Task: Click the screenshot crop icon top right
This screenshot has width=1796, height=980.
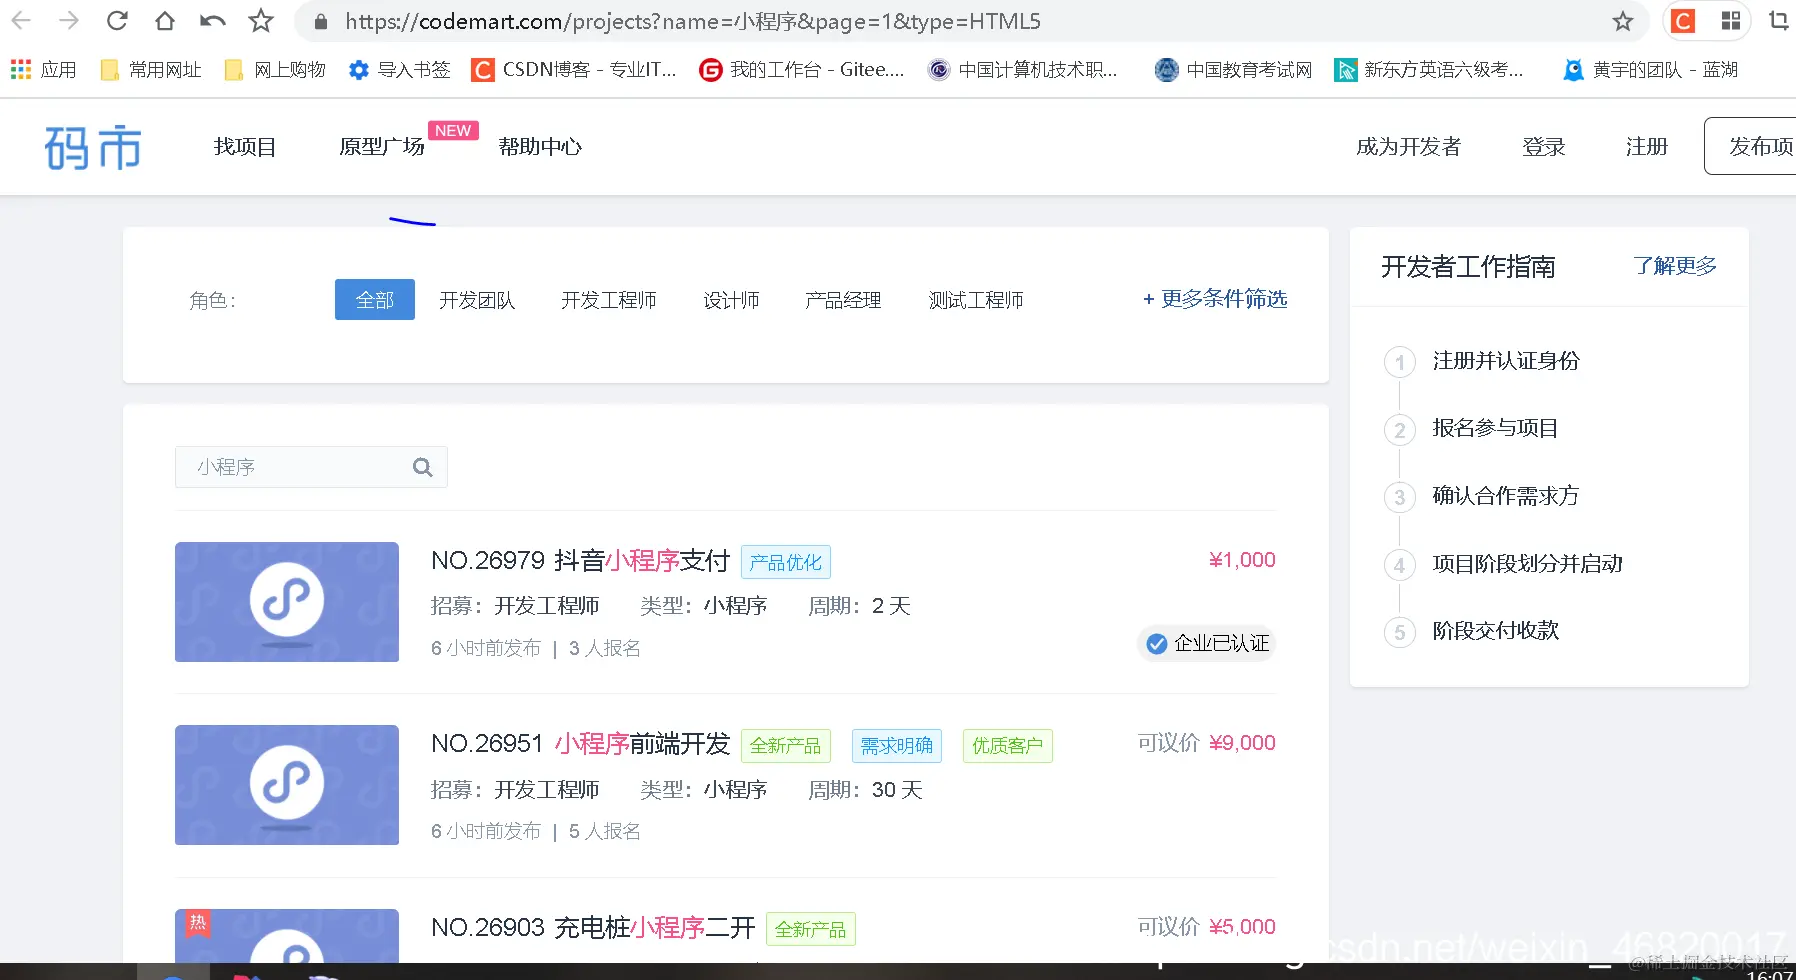Action: pyautogui.click(x=1779, y=21)
